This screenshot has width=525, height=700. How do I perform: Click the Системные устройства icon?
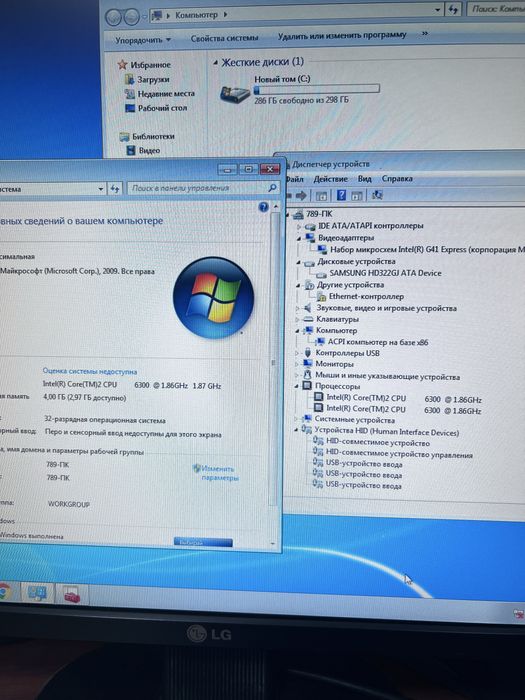307,419
